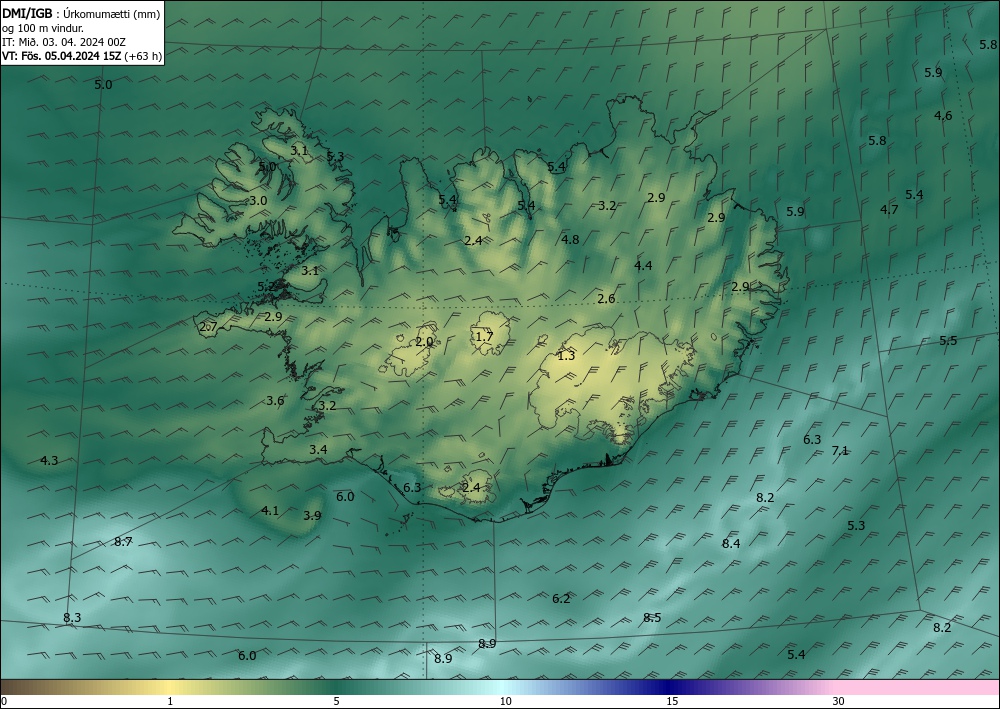Click the 4.4 value label
Image resolution: width=1000 pixels, height=709 pixels.
[643, 265]
